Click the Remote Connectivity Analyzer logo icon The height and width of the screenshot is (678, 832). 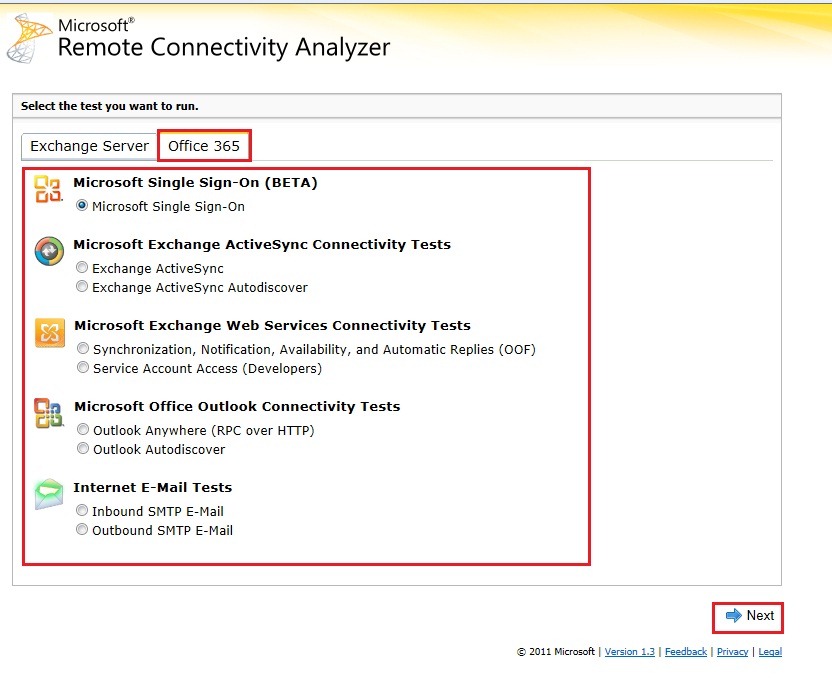tap(28, 39)
